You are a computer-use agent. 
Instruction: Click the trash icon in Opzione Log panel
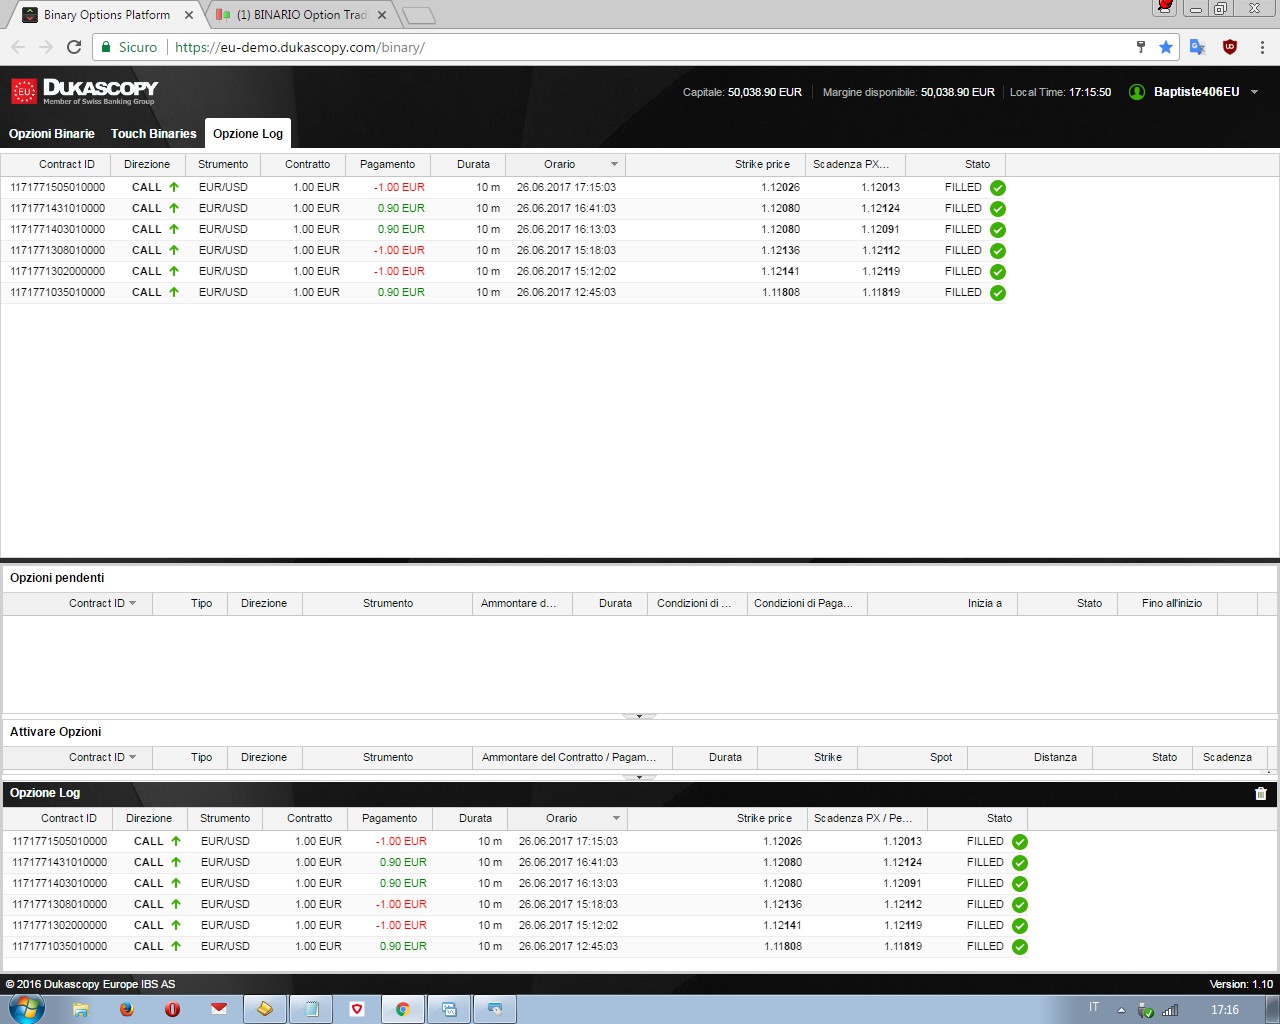point(1261,793)
